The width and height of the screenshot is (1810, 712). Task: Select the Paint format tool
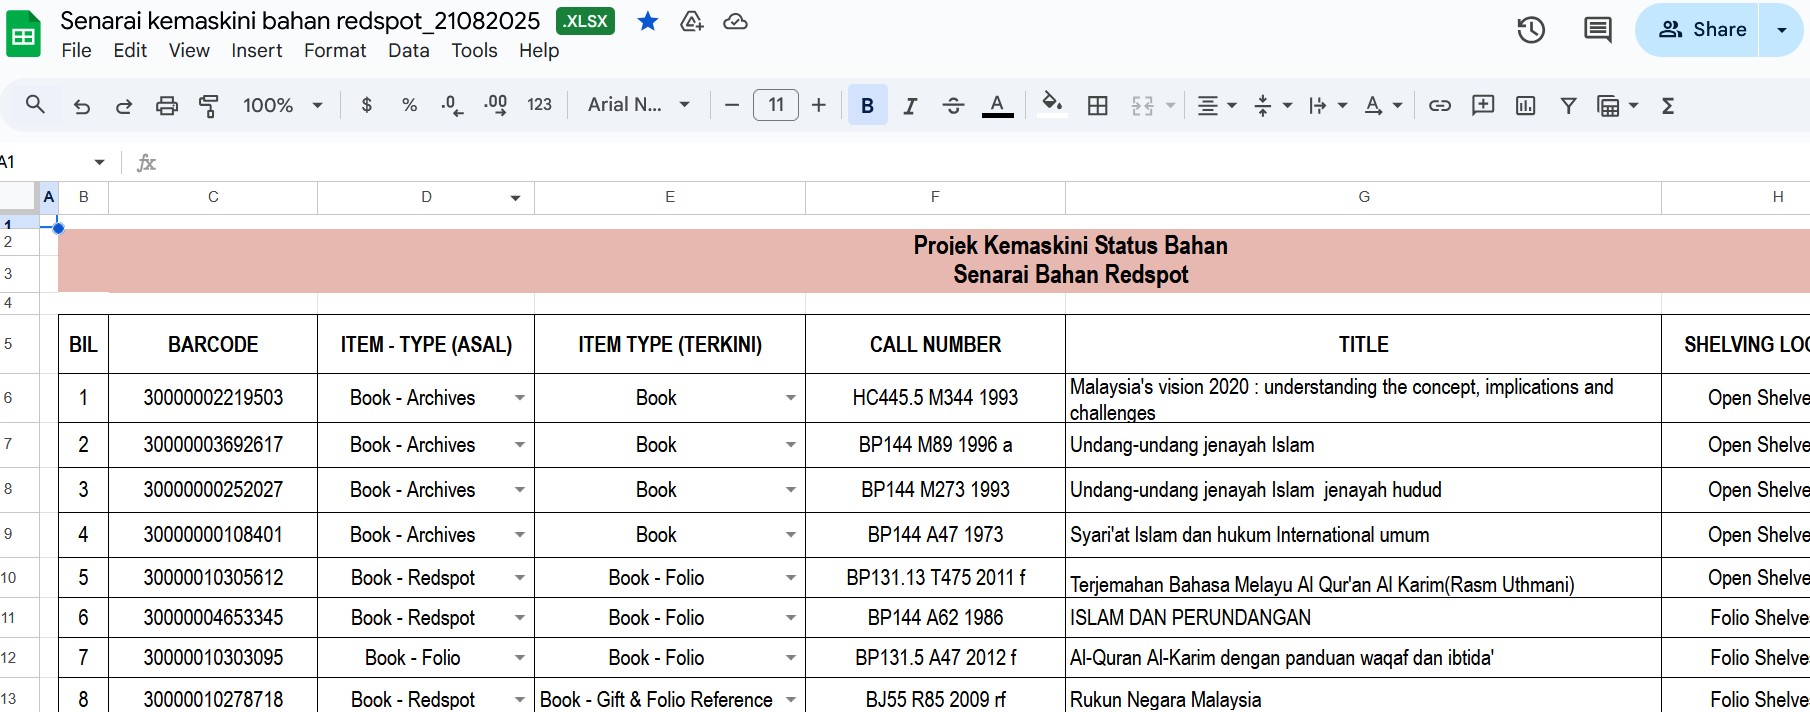point(209,106)
